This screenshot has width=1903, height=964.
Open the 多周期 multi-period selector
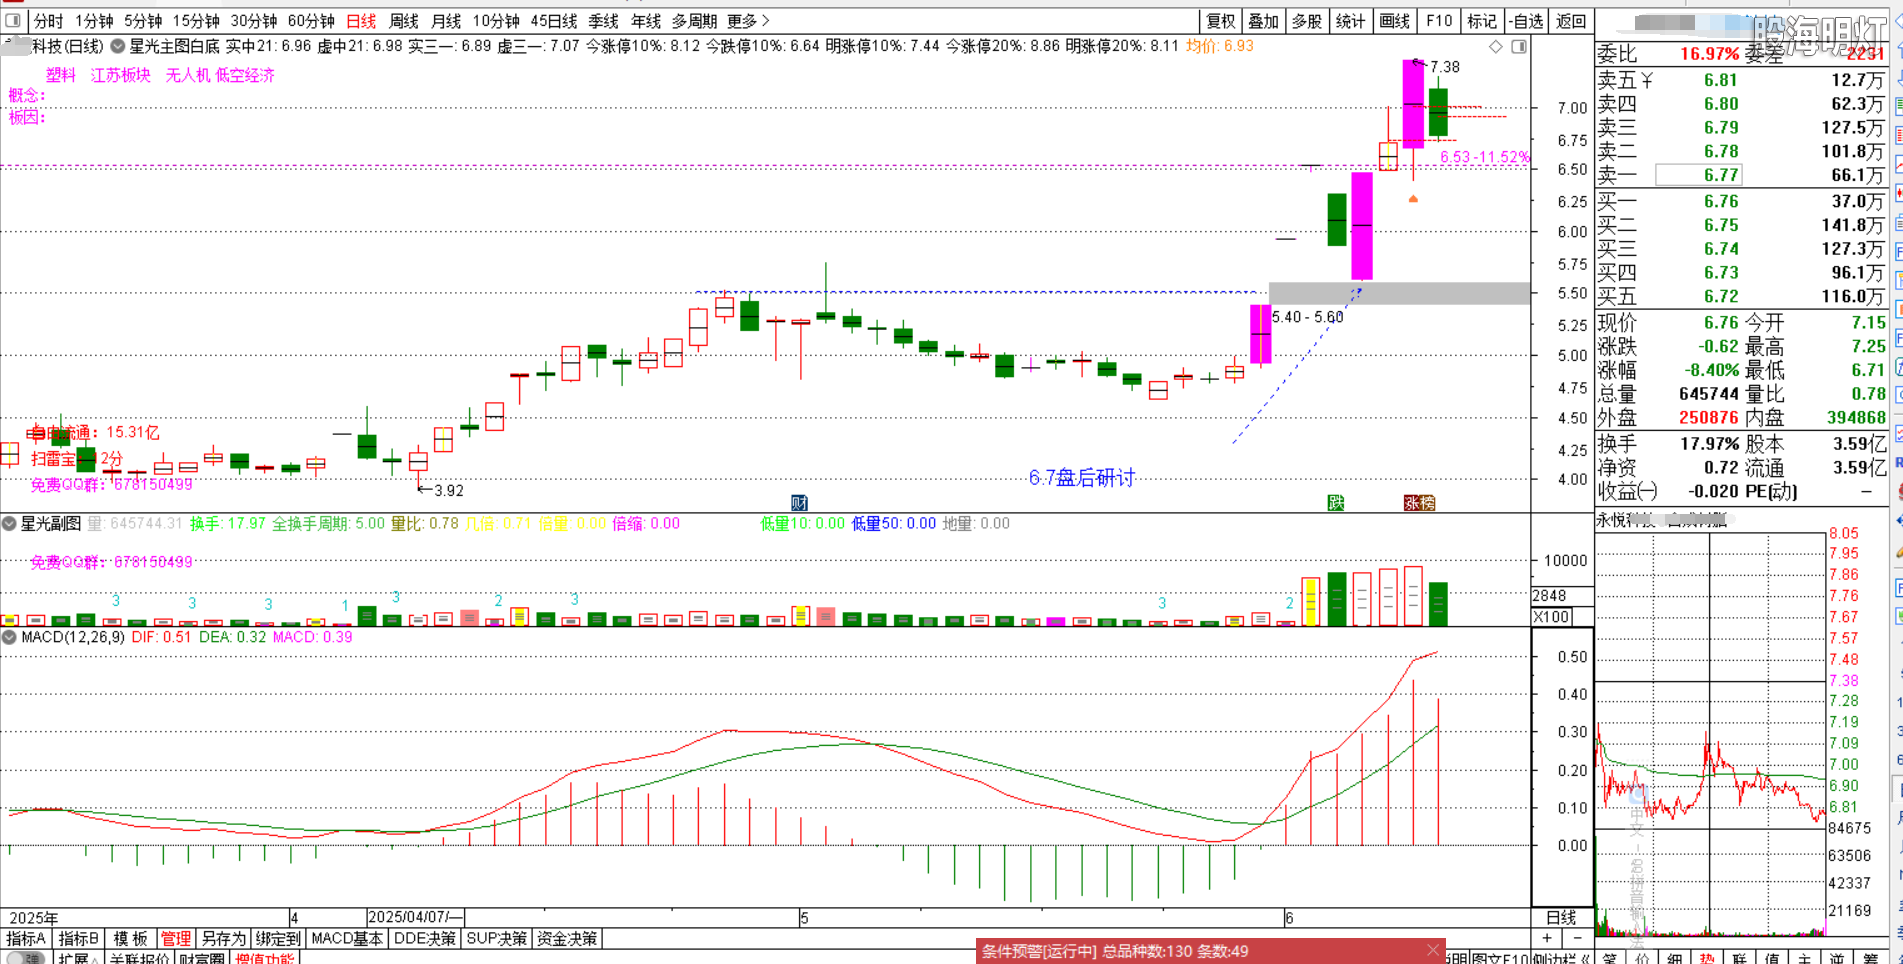click(694, 21)
